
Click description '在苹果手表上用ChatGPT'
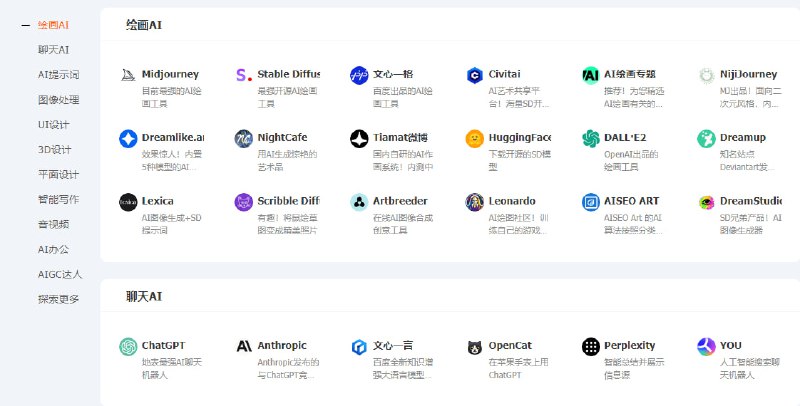tap(518, 369)
